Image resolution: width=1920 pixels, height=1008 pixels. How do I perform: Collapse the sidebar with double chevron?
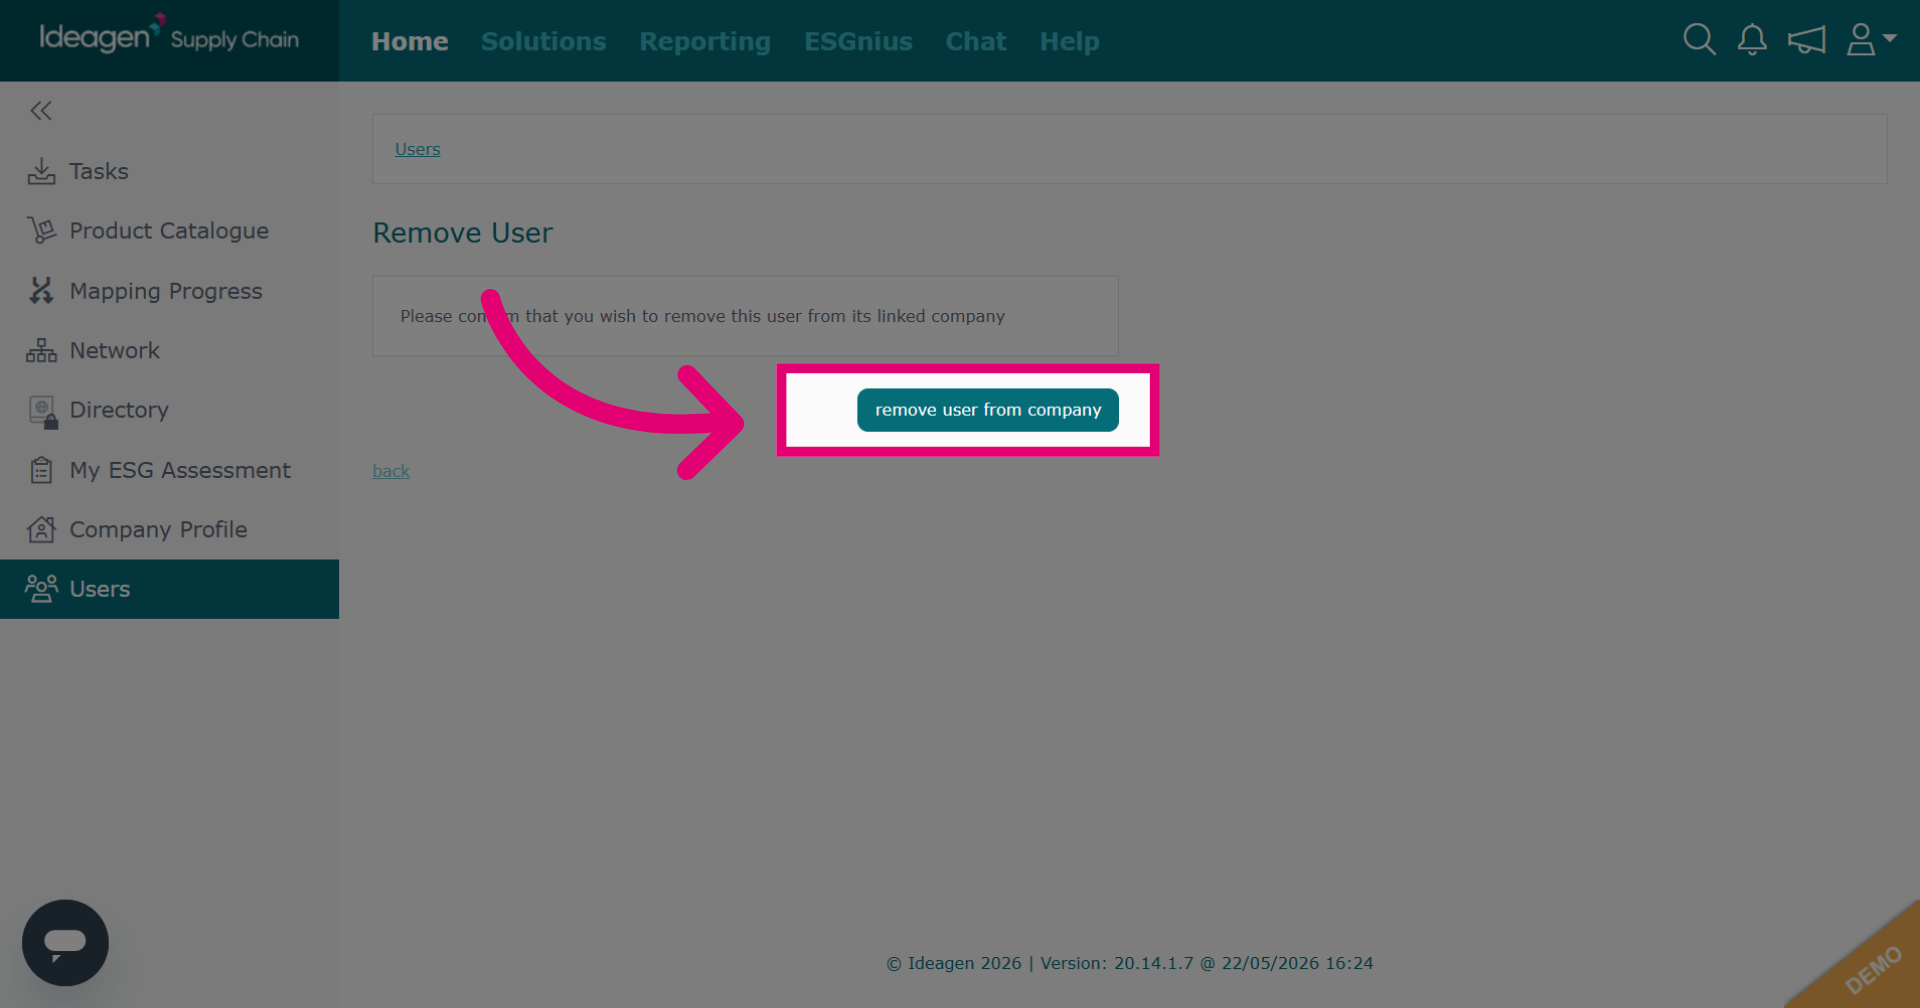(x=41, y=111)
